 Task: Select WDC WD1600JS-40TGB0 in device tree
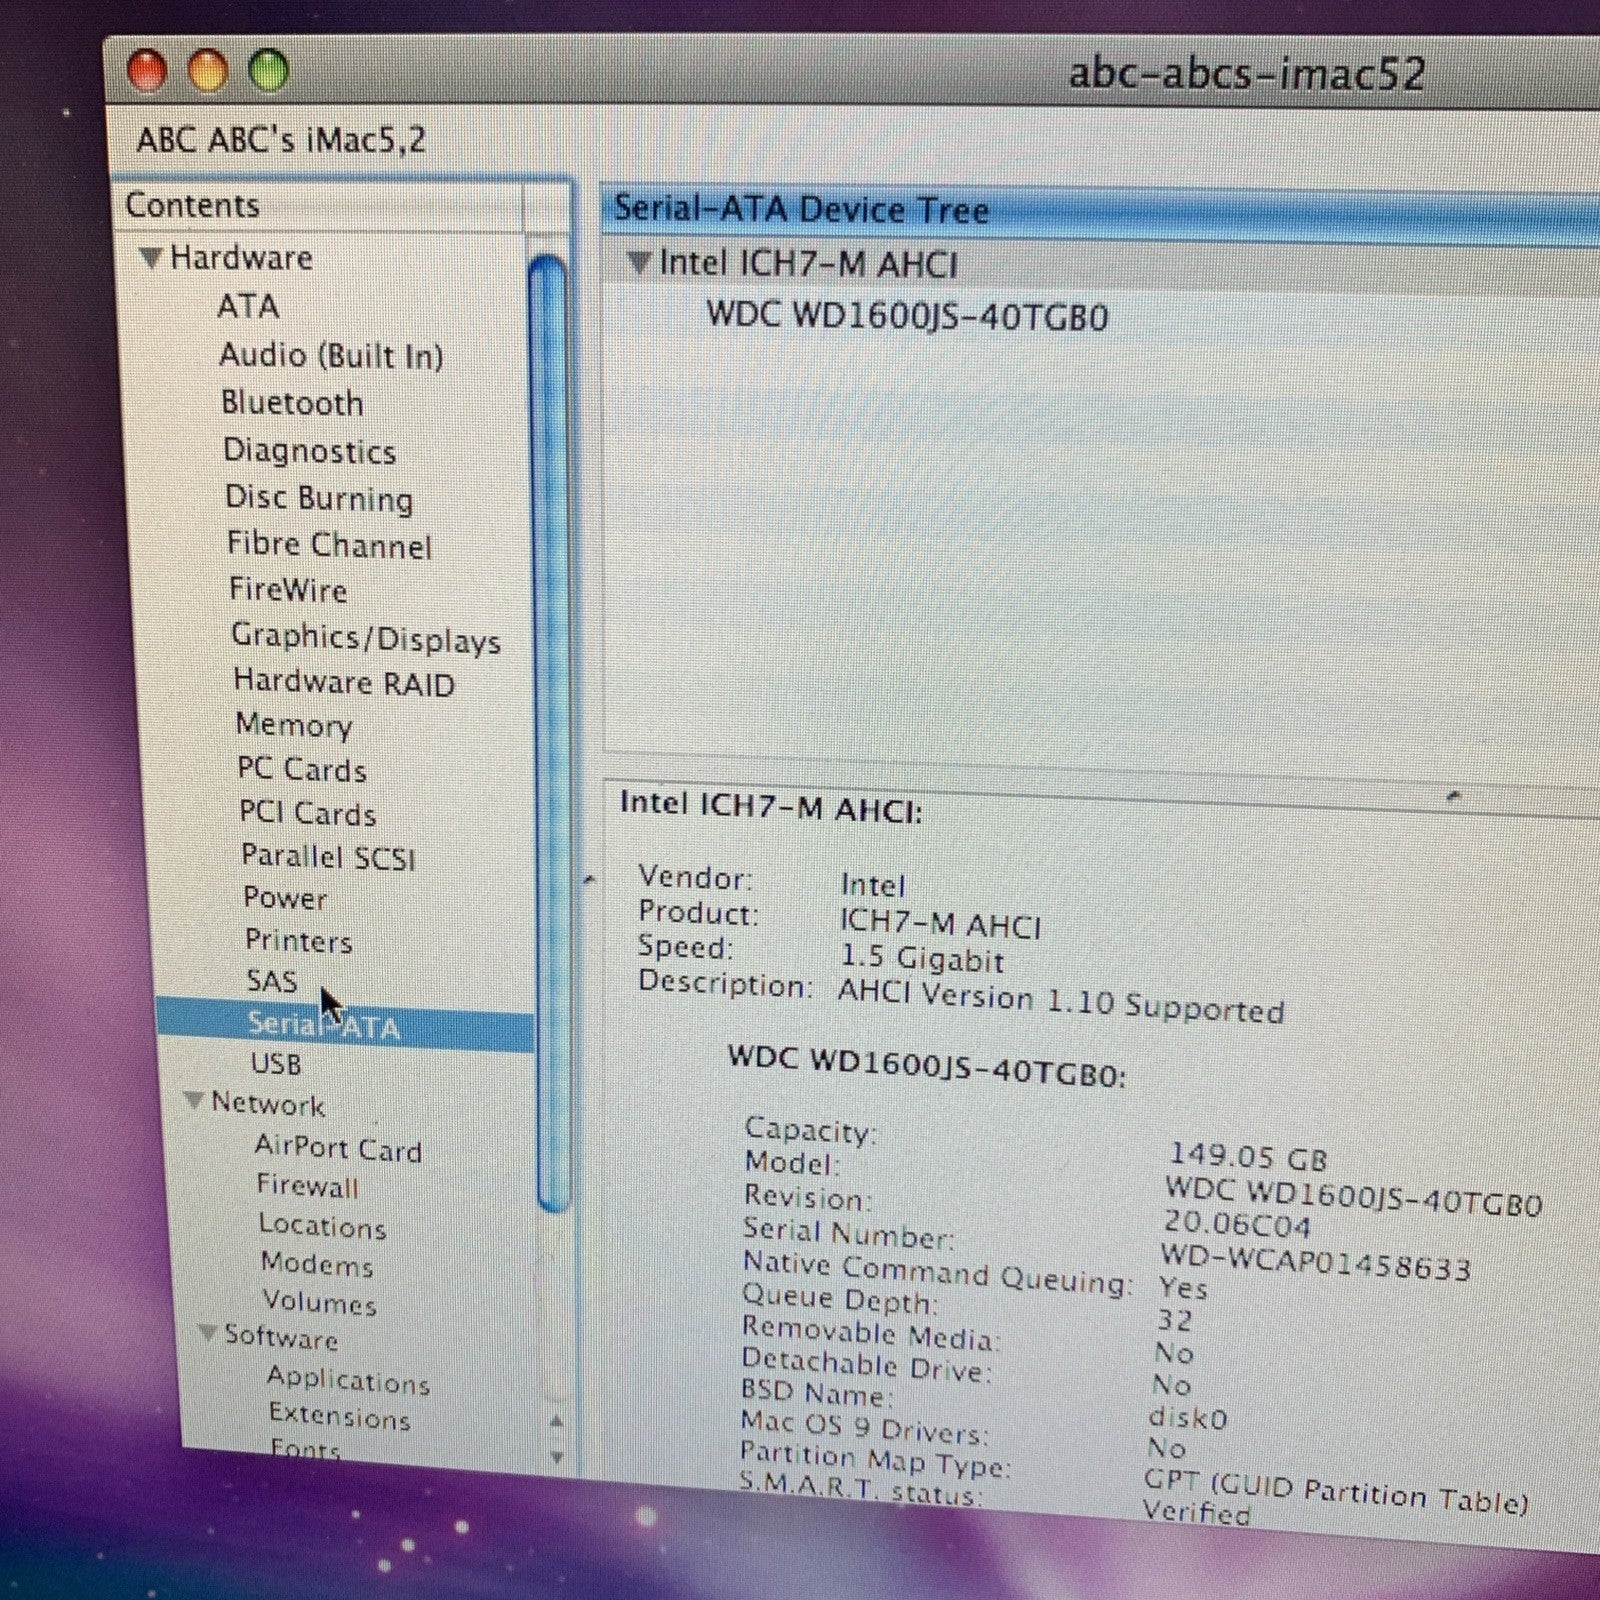click(907, 316)
